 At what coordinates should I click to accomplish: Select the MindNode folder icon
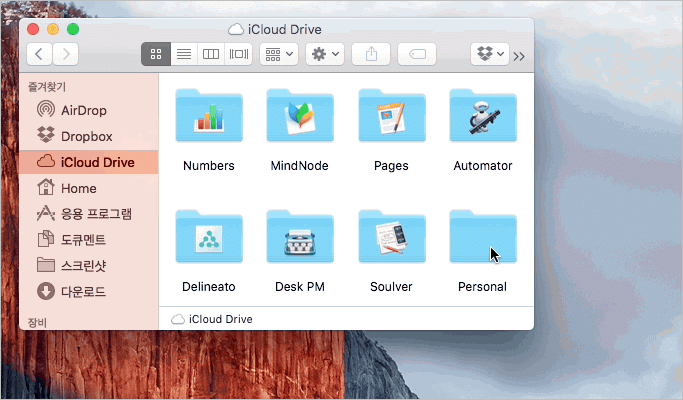pos(300,116)
